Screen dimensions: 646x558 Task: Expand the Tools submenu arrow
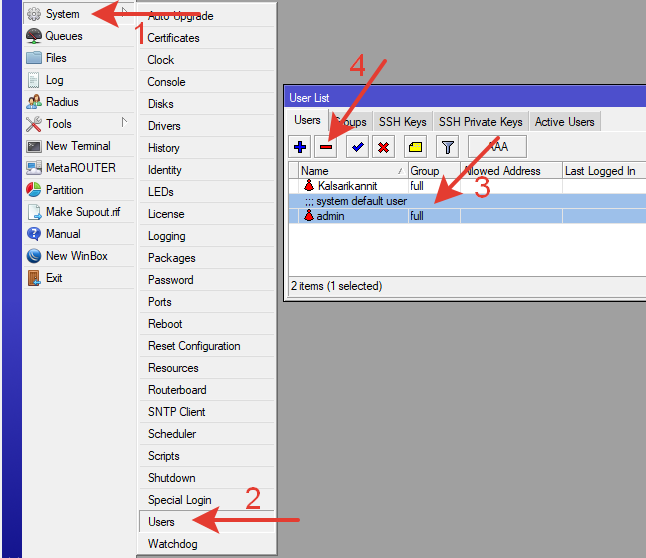point(124,122)
